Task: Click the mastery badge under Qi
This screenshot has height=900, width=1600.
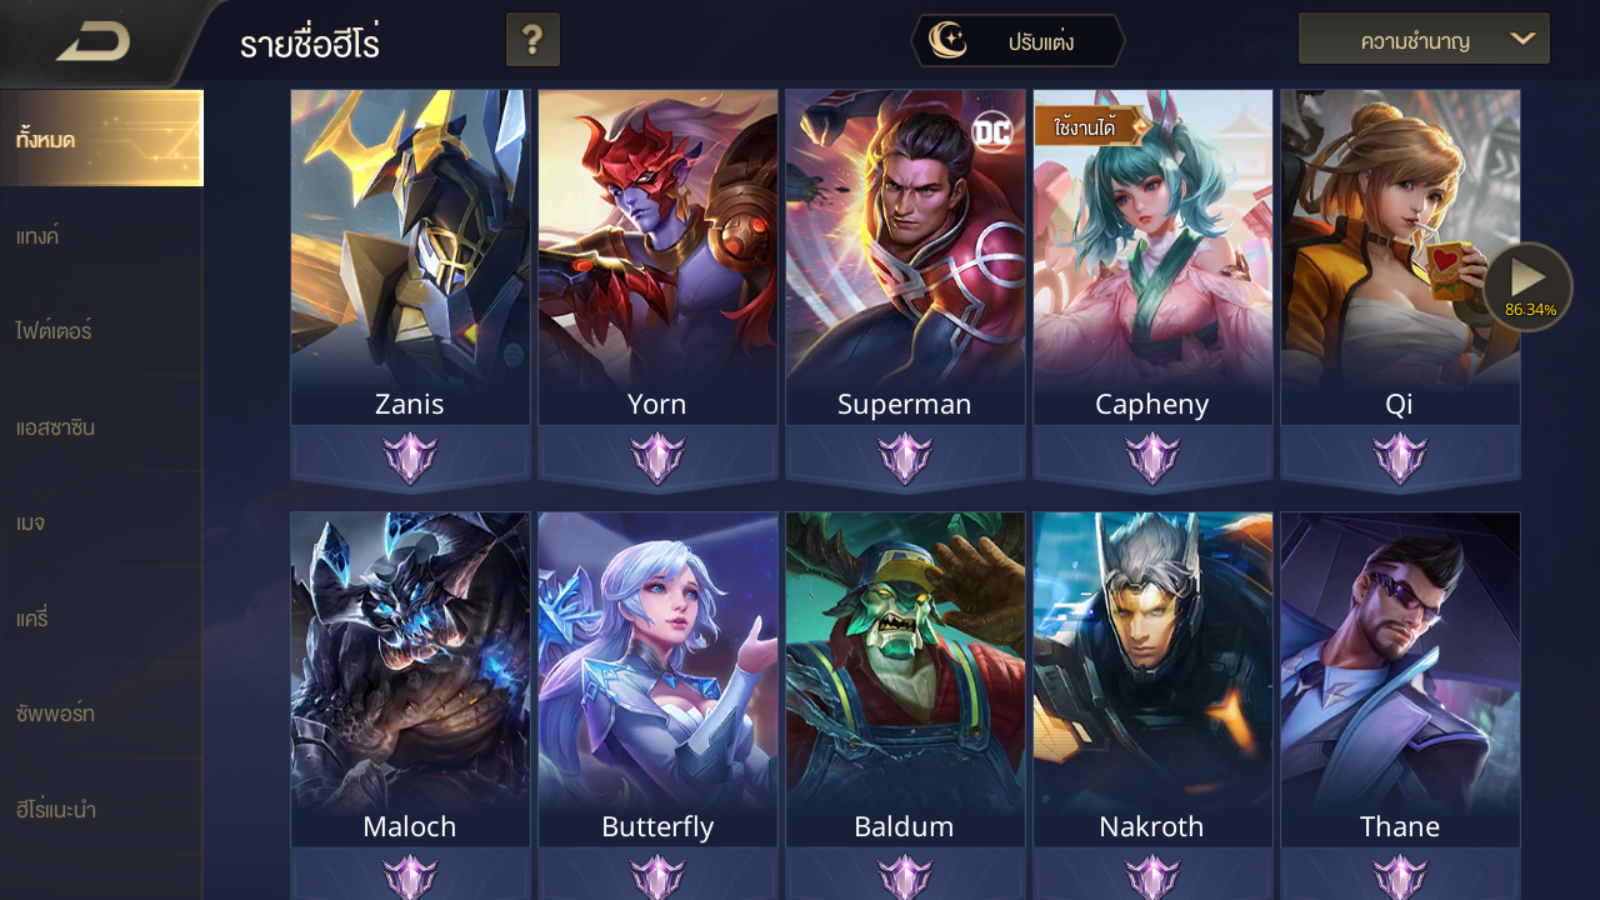Action: point(1400,458)
